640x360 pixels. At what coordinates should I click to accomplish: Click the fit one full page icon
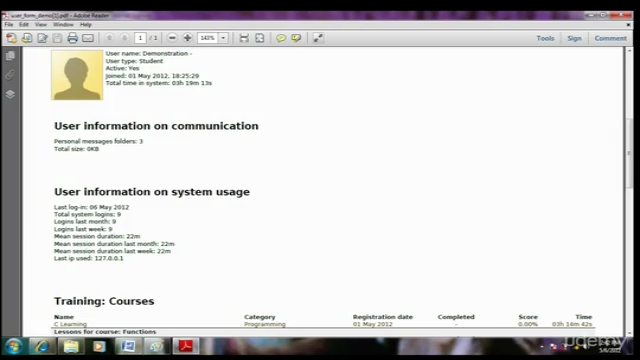(x=260, y=38)
